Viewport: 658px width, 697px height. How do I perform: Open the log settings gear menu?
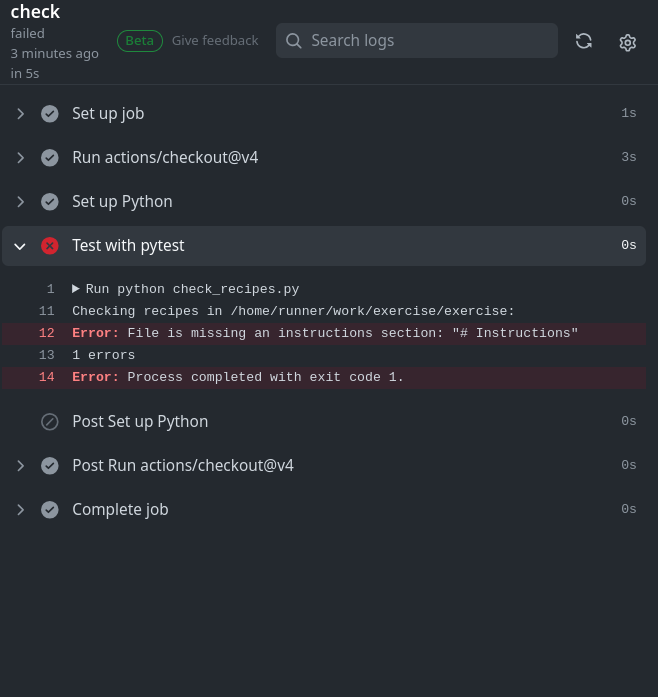point(628,42)
